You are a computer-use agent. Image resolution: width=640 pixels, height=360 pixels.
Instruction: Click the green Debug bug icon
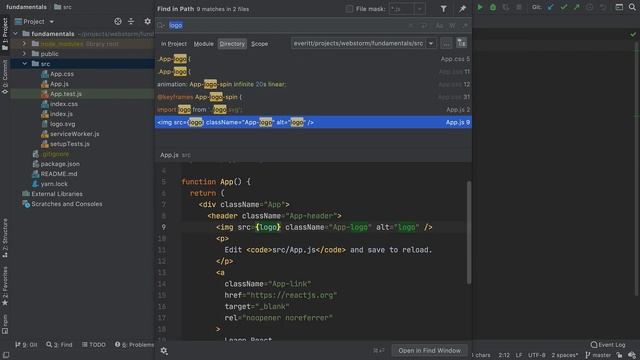[493, 7]
